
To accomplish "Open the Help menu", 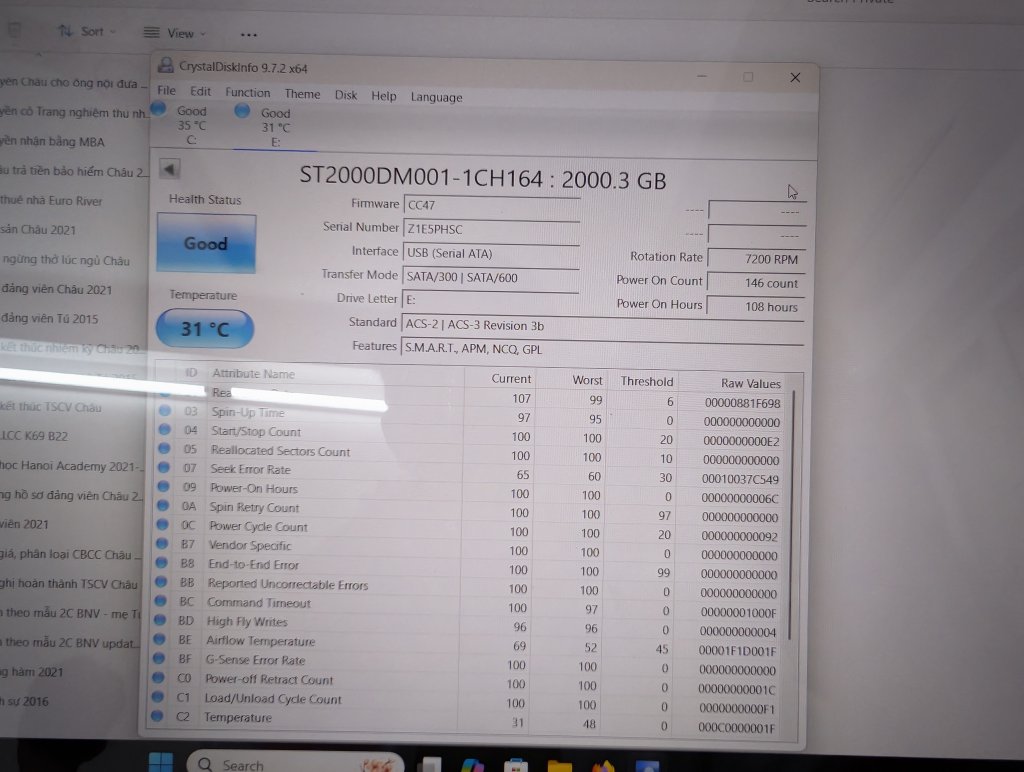I will click(384, 96).
